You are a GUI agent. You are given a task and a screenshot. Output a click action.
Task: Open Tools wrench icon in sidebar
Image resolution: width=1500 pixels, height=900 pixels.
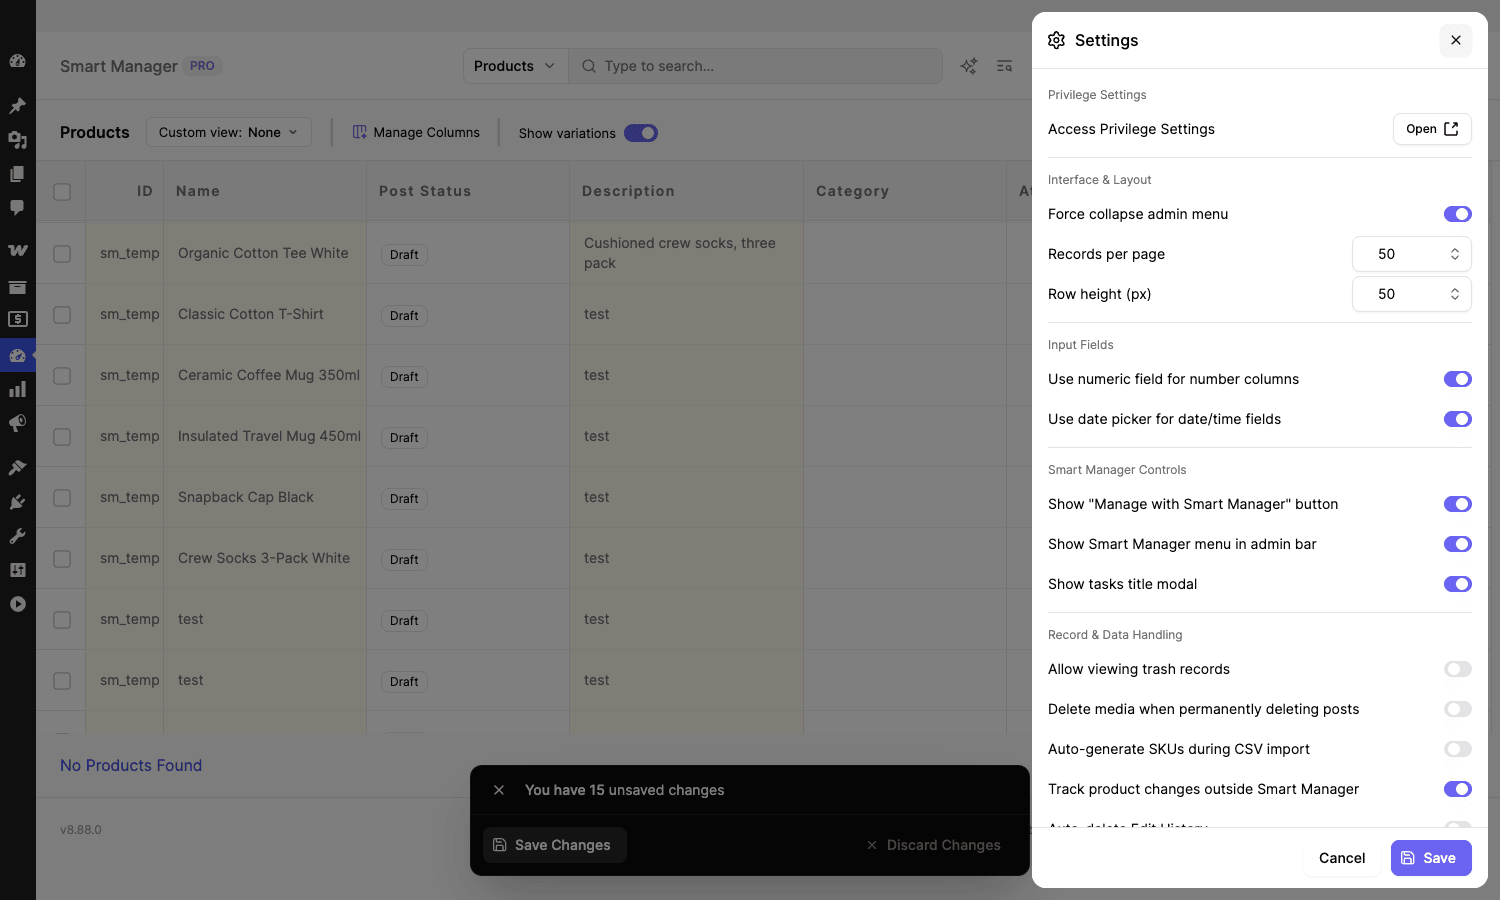click(x=17, y=536)
